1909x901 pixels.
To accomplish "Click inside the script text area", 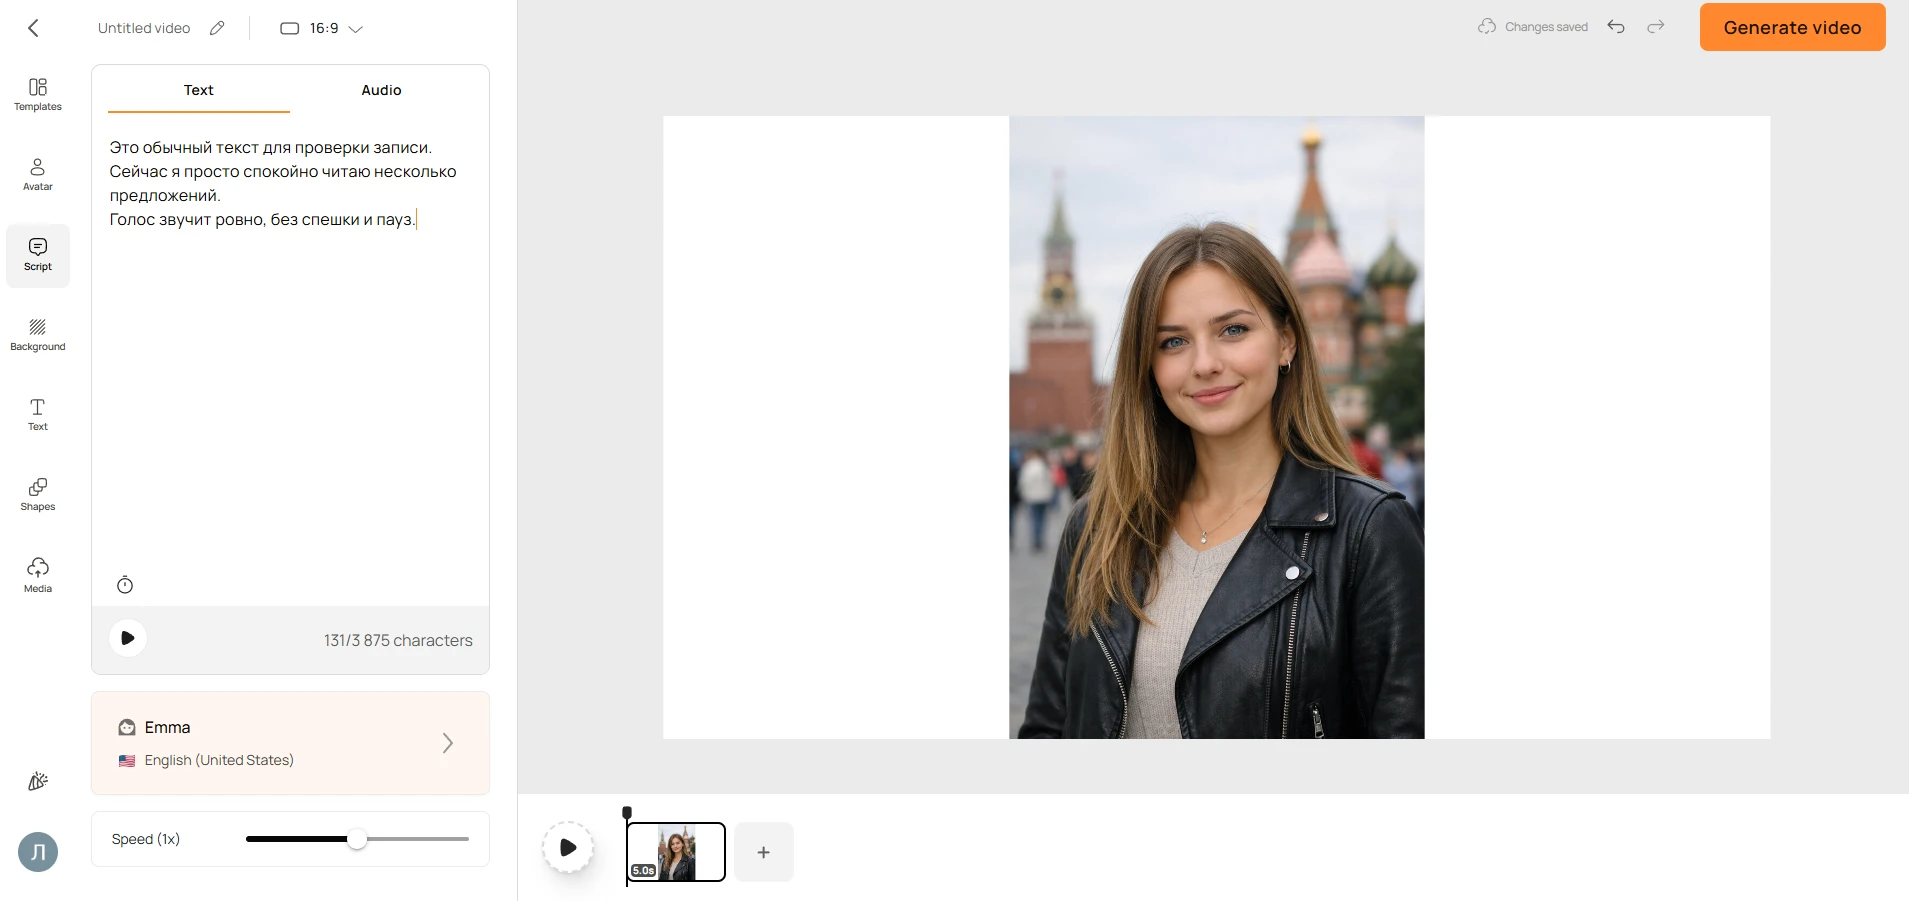I will coord(290,350).
